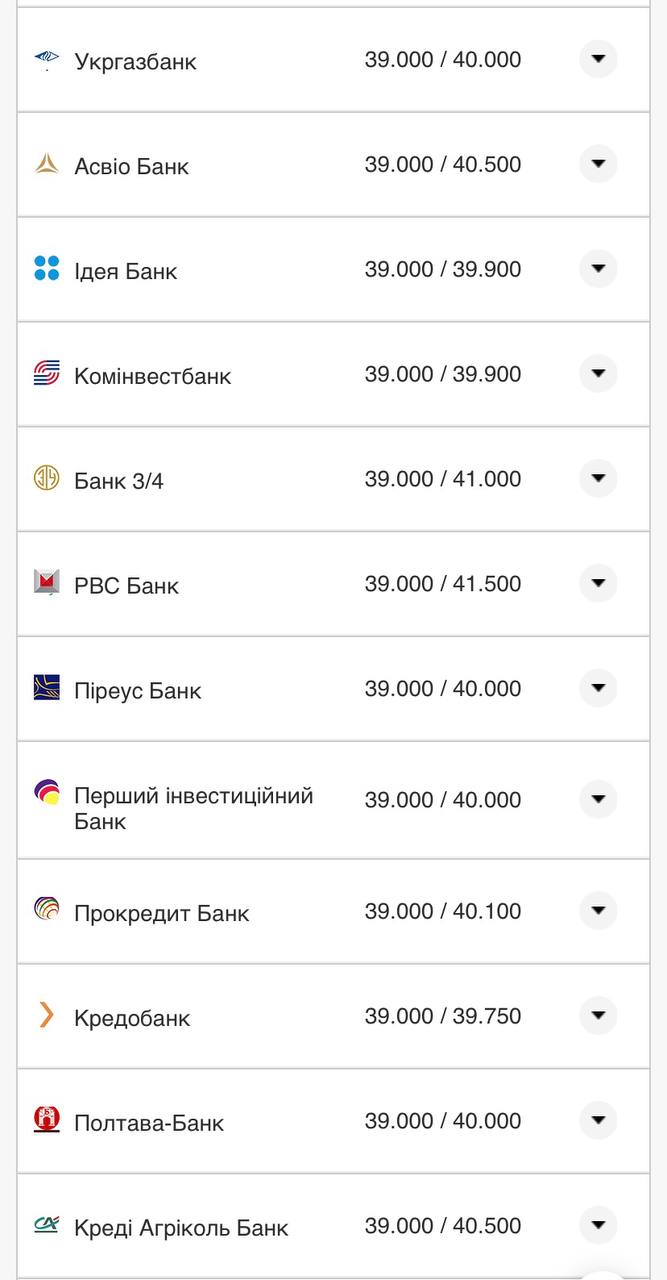Click the Асвіо Банк triangle logo

[45, 163]
